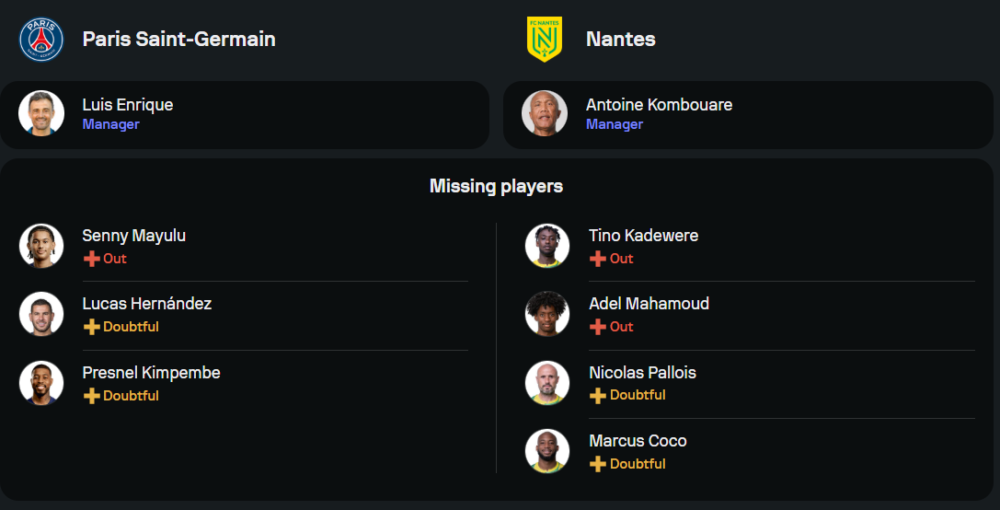
Task: Open Nicolas Pallois's player name
Action: (643, 372)
